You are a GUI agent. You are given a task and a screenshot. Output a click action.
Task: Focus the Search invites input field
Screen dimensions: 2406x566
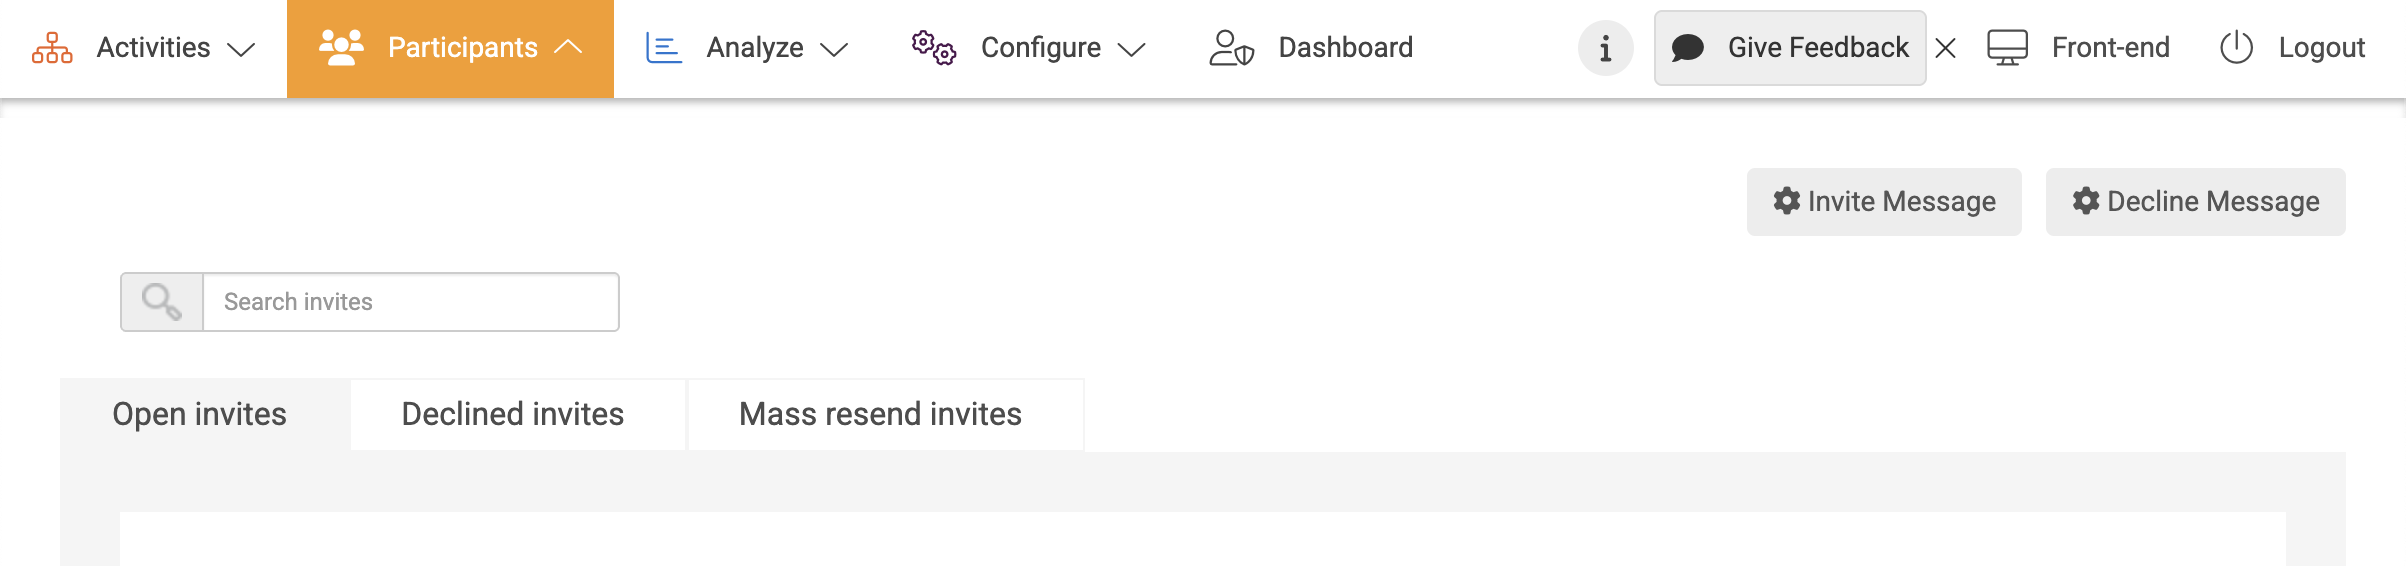410,302
